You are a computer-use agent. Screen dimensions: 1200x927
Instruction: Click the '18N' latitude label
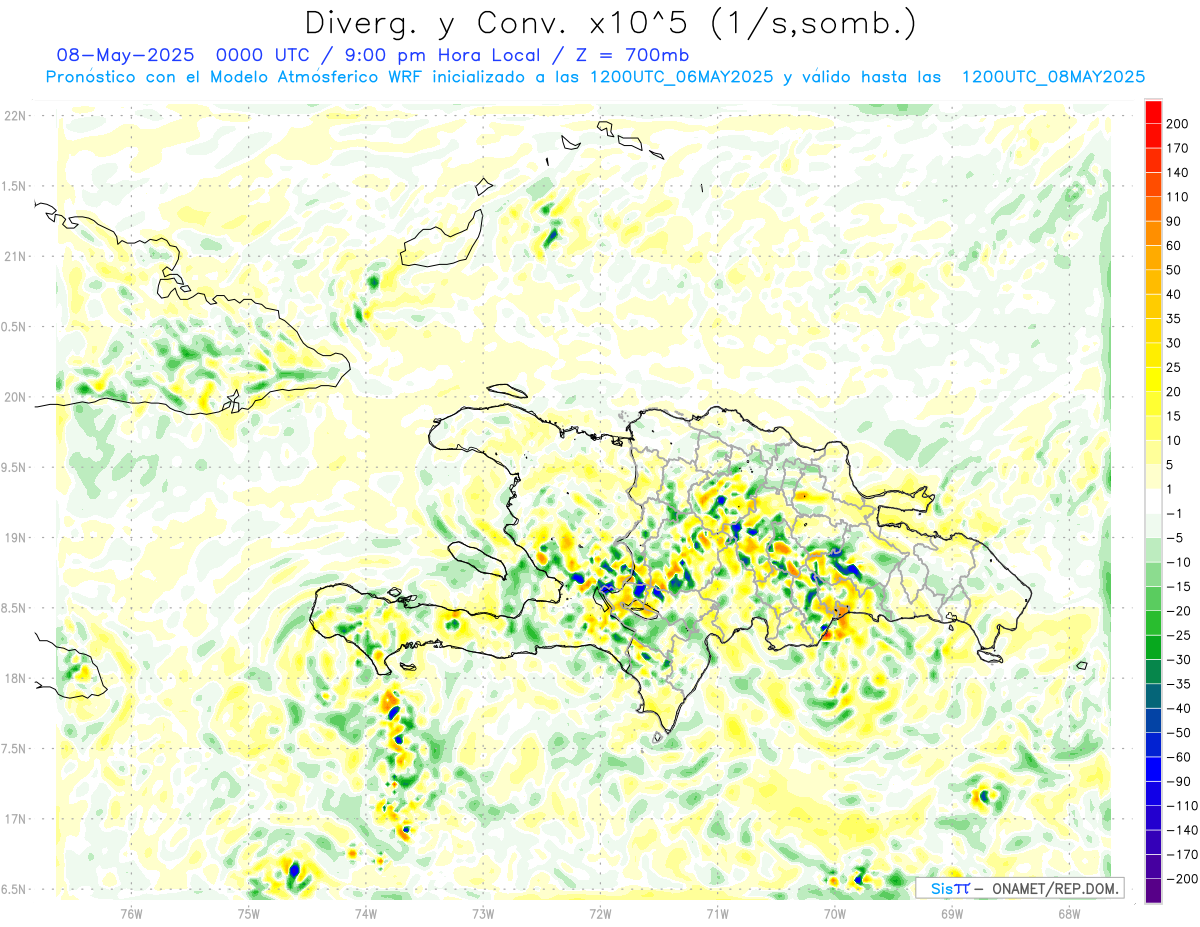[x=15, y=679]
